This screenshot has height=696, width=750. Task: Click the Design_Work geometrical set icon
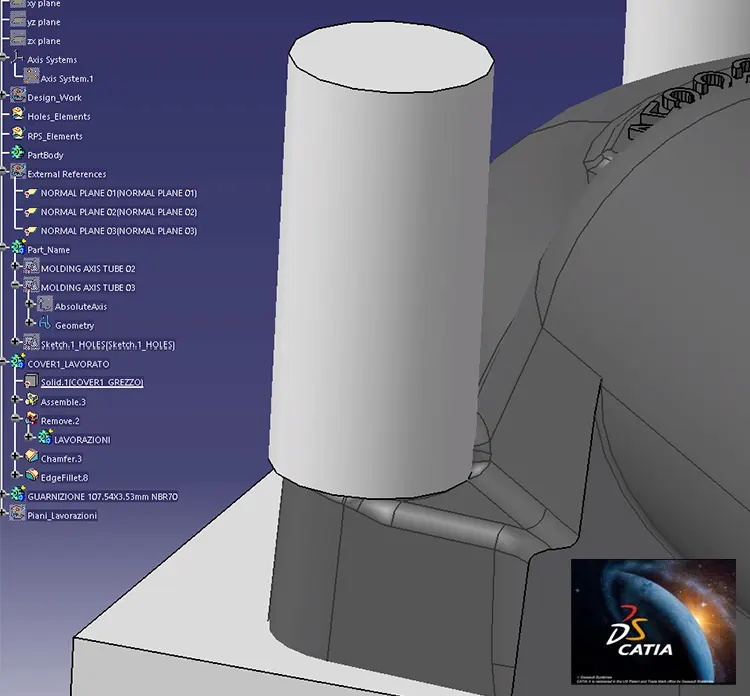click(18, 96)
